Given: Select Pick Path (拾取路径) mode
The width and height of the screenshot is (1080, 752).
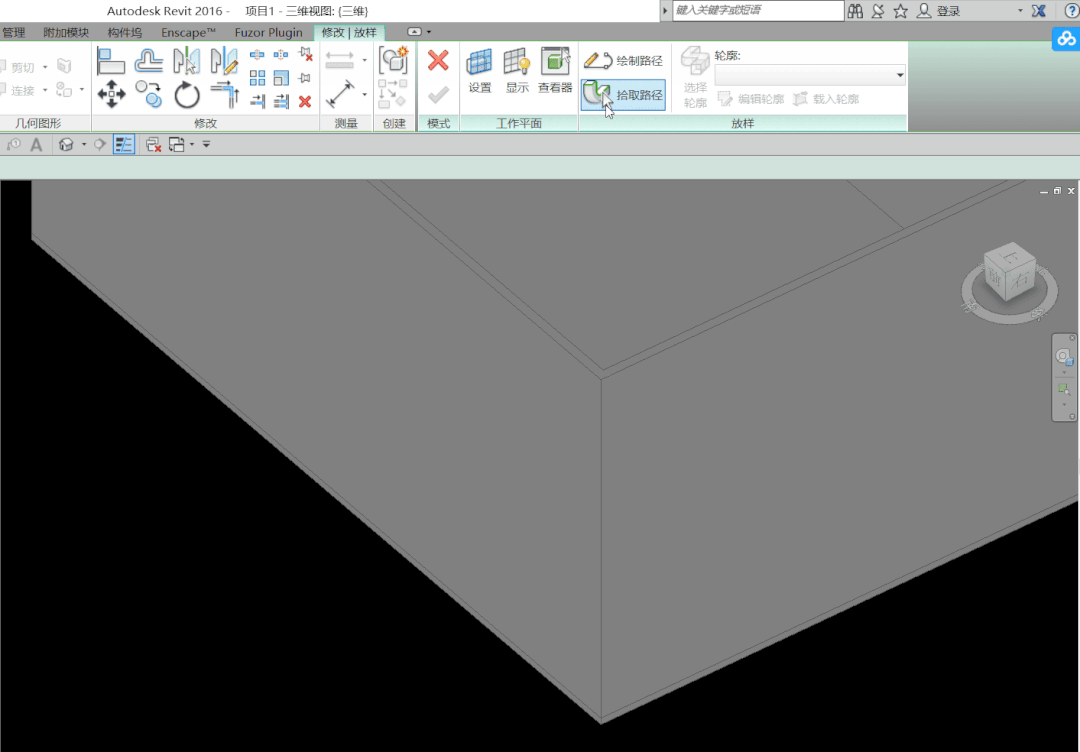Looking at the screenshot, I should point(623,94).
